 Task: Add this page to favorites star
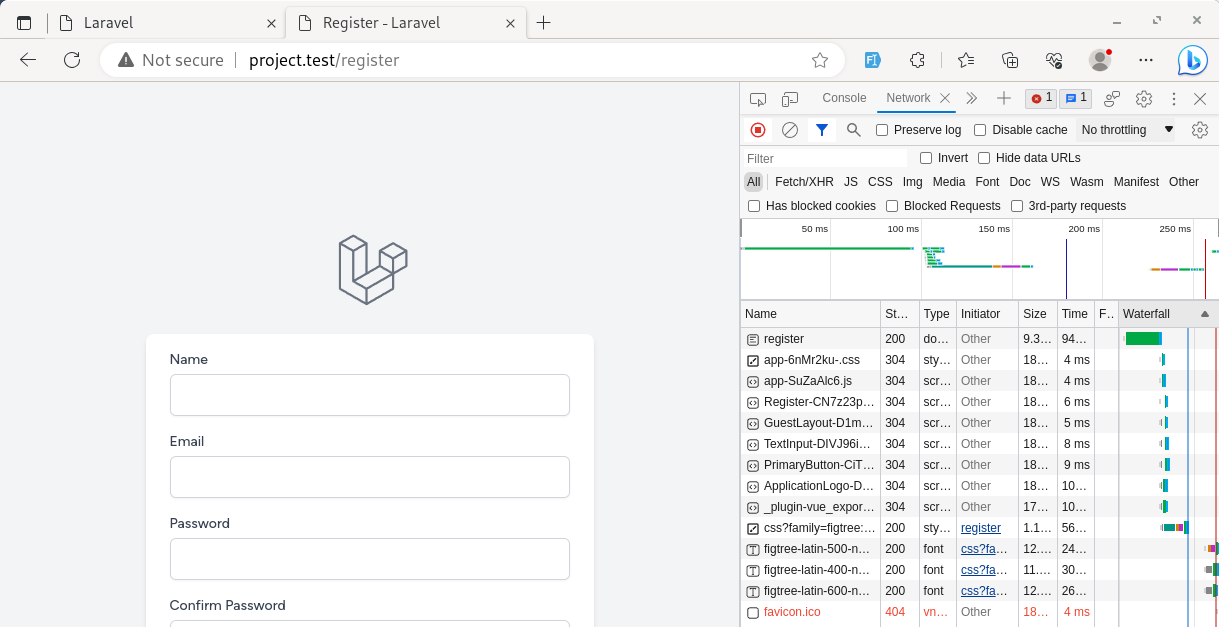[x=820, y=60]
